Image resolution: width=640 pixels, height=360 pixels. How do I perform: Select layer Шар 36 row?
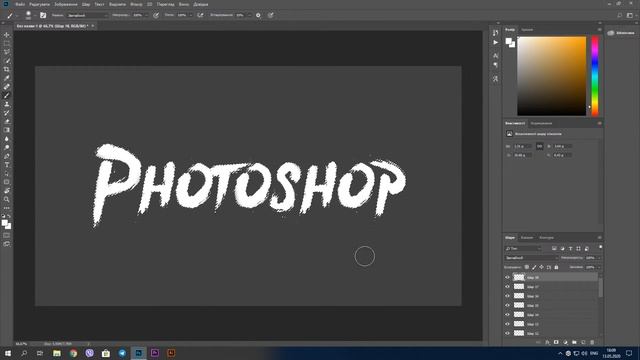pyautogui.click(x=555, y=296)
